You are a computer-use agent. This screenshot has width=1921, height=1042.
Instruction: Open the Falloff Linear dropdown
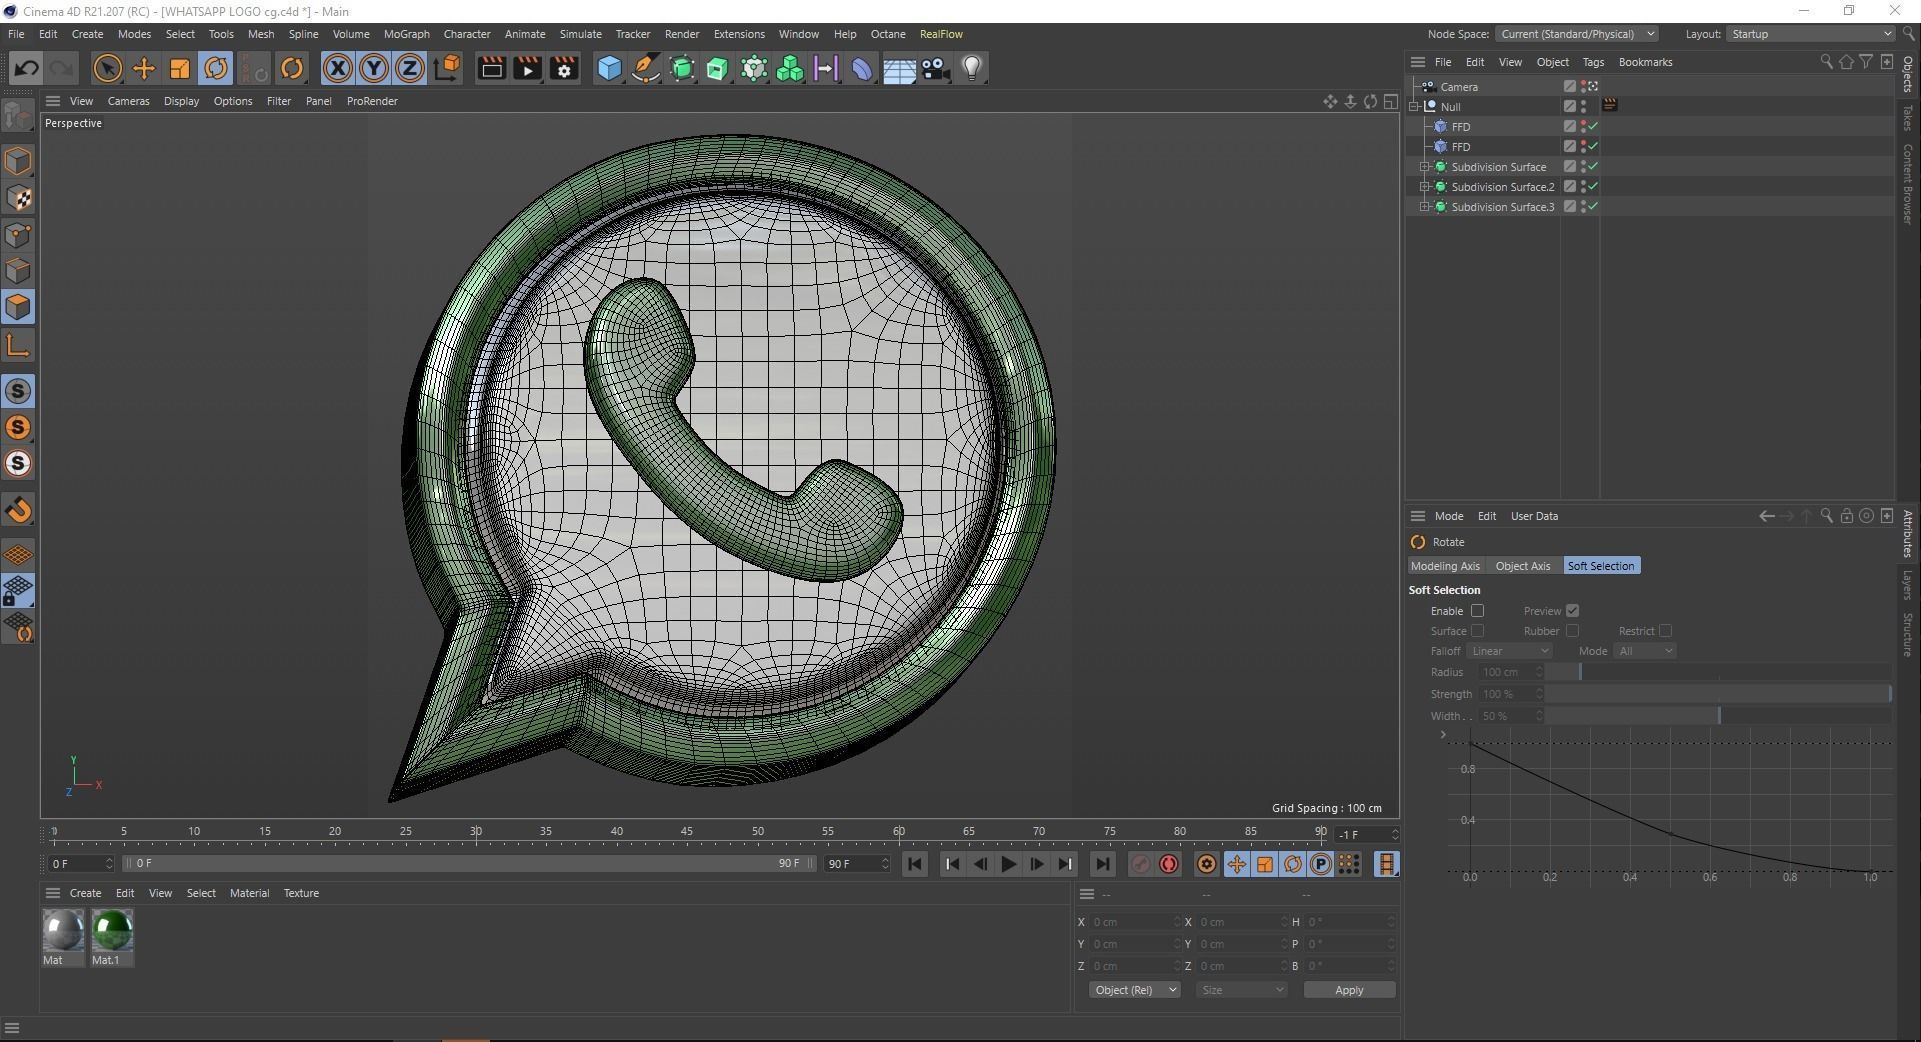click(1510, 651)
